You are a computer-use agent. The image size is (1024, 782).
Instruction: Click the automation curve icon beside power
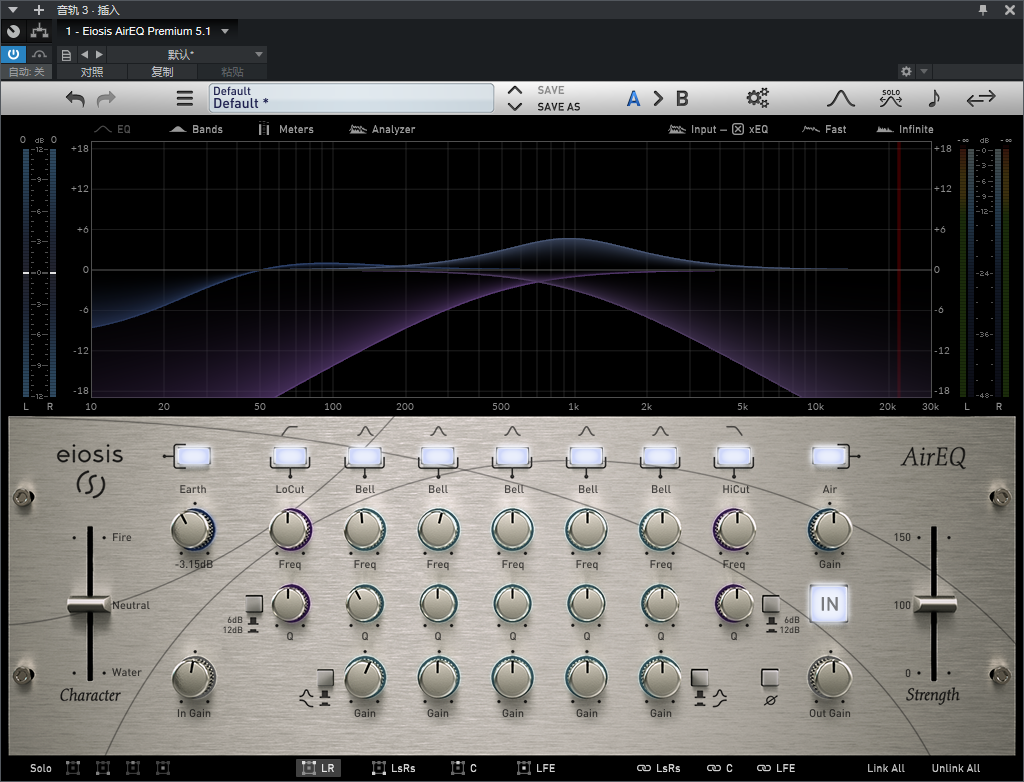(x=40, y=54)
